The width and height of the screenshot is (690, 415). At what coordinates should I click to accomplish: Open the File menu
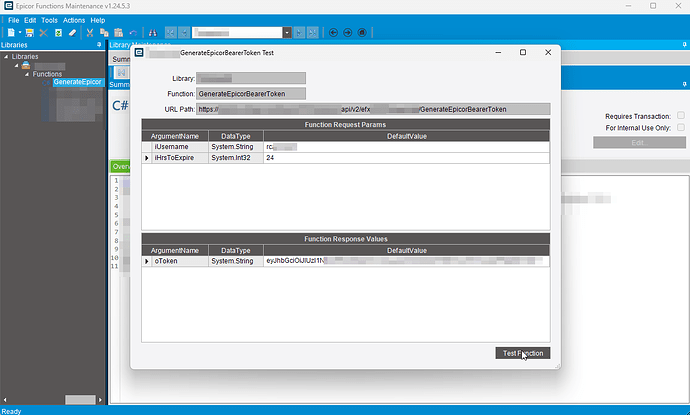coord(13,20)
